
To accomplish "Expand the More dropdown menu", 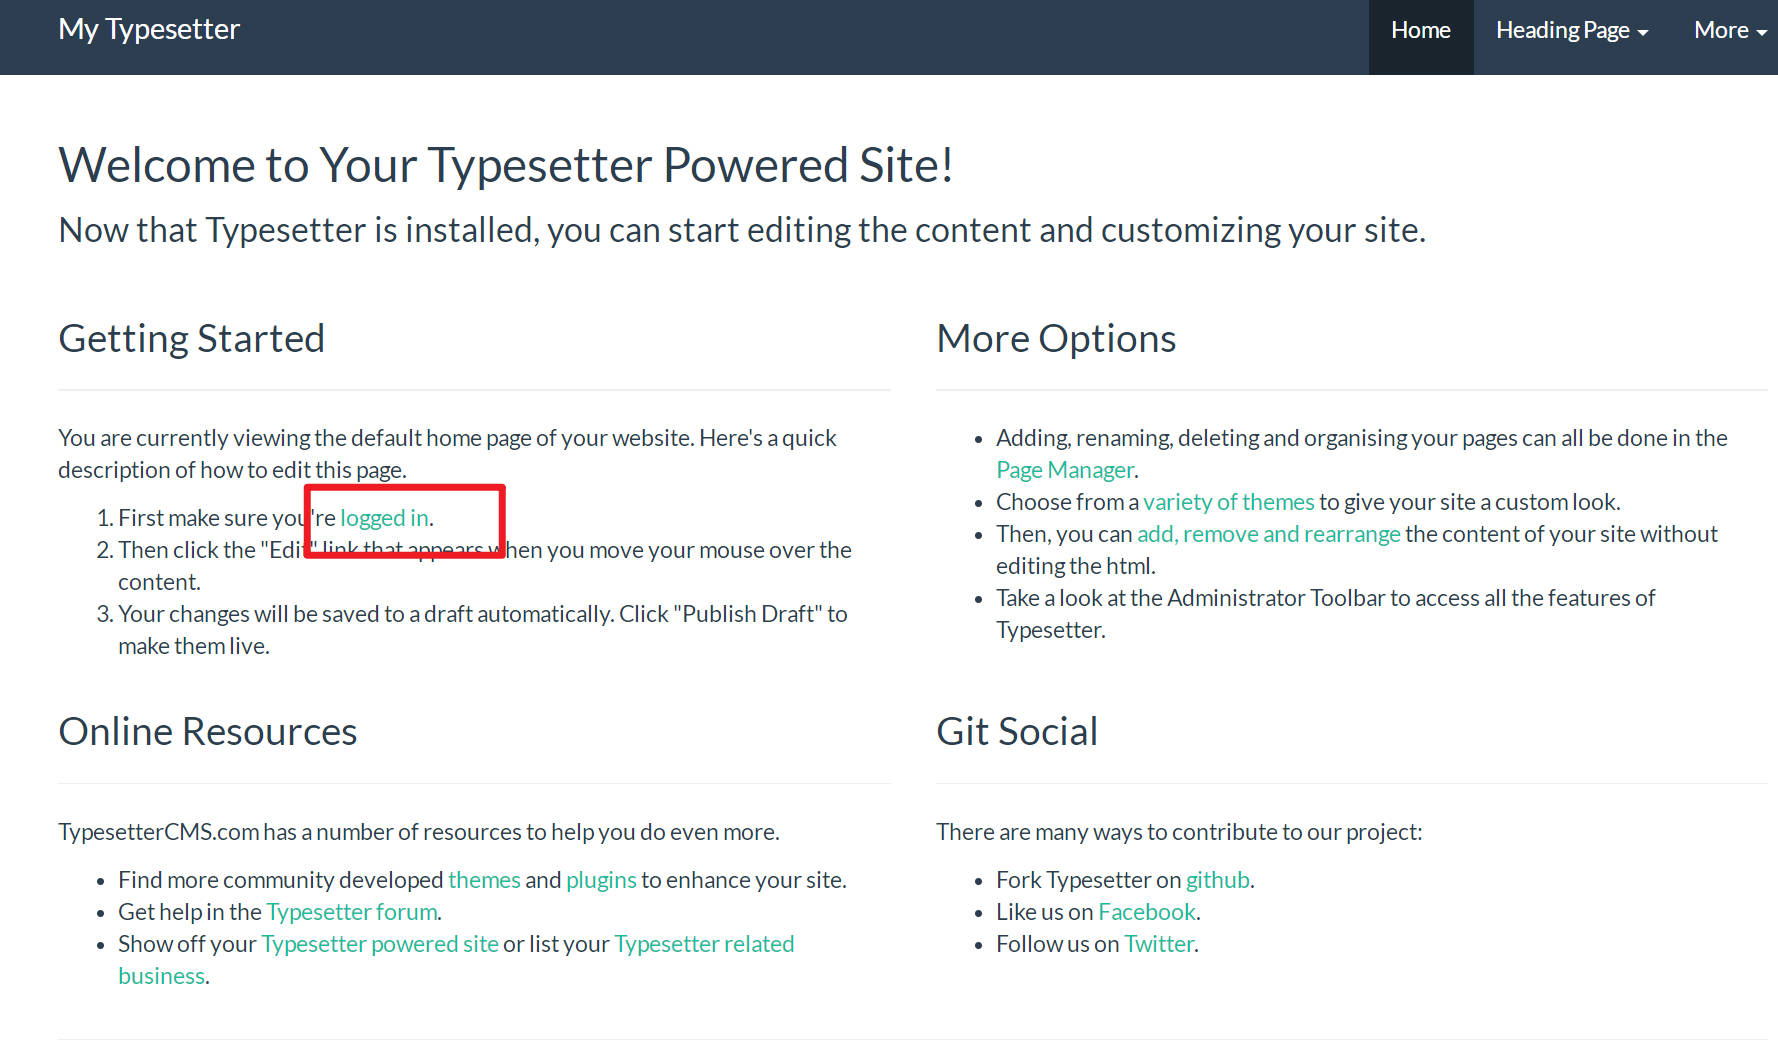I will [x=1730, y=31].
